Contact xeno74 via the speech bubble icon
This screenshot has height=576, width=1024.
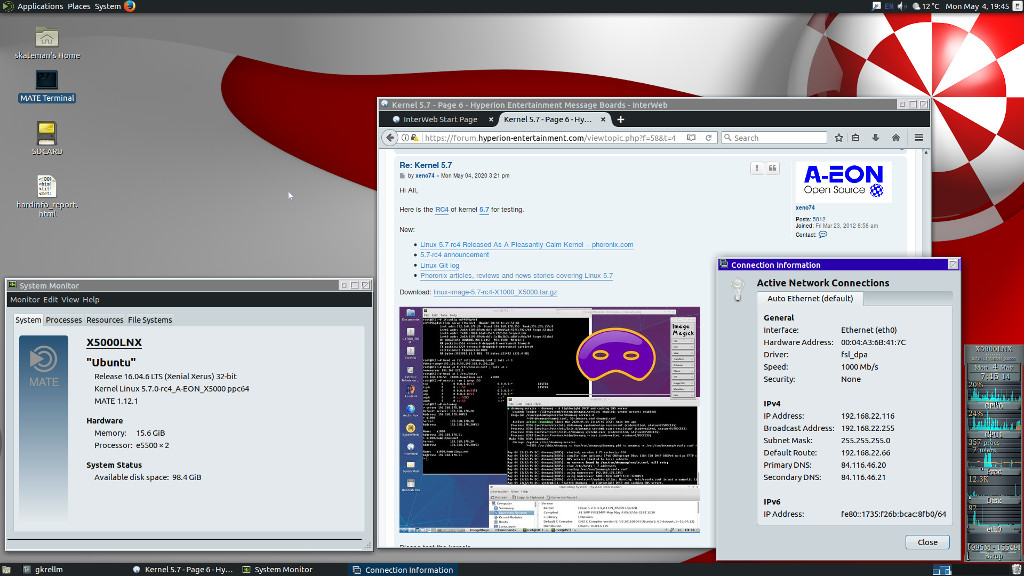(823, 234)
